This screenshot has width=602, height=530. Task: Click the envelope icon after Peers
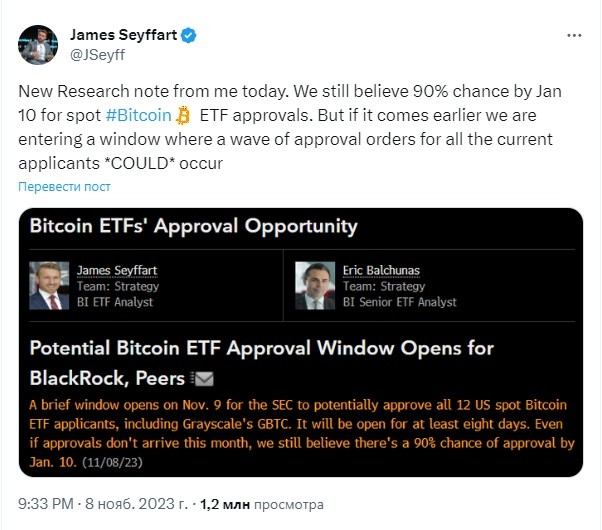[x=202, y=379]
